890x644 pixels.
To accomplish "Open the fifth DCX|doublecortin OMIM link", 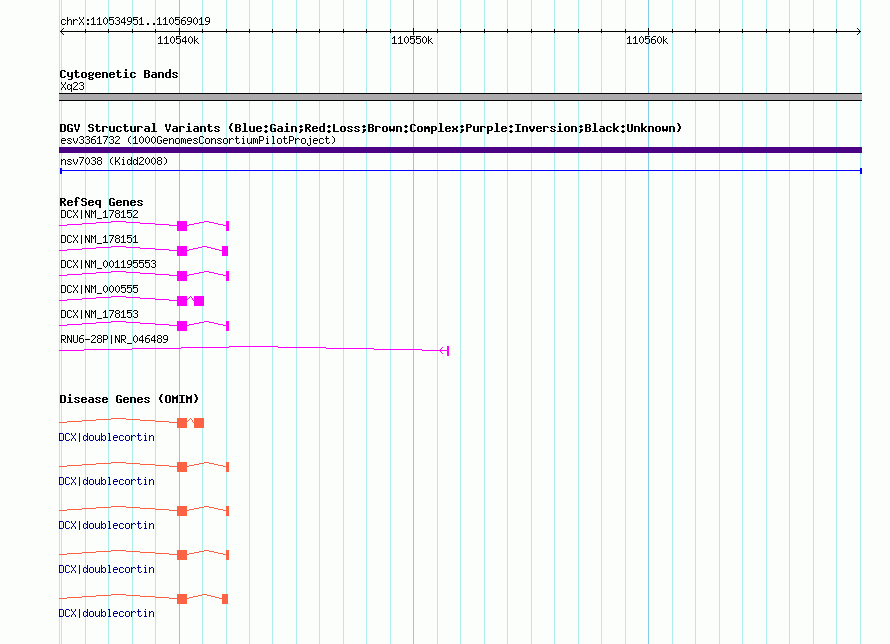I will [107, 613].
